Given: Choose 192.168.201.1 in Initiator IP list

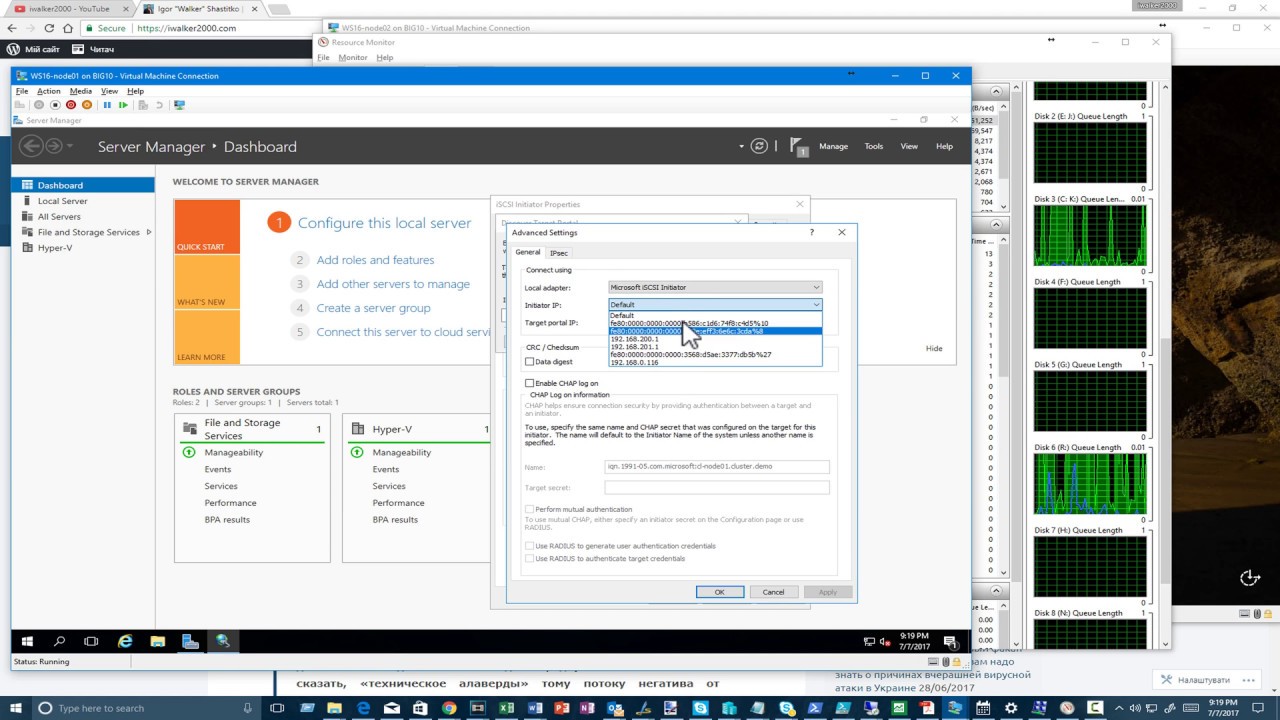Looking at the screenshot, I should tap(715, 347).
